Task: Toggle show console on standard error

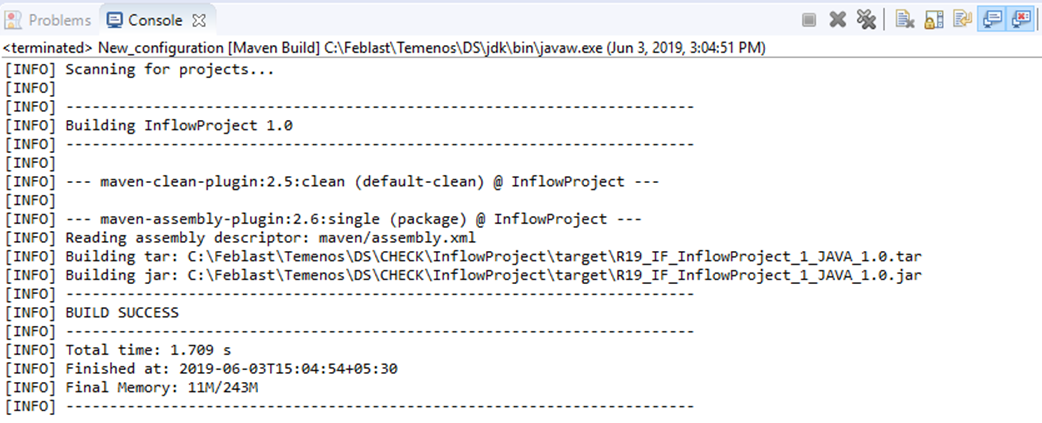Action: click(1020, 19)
